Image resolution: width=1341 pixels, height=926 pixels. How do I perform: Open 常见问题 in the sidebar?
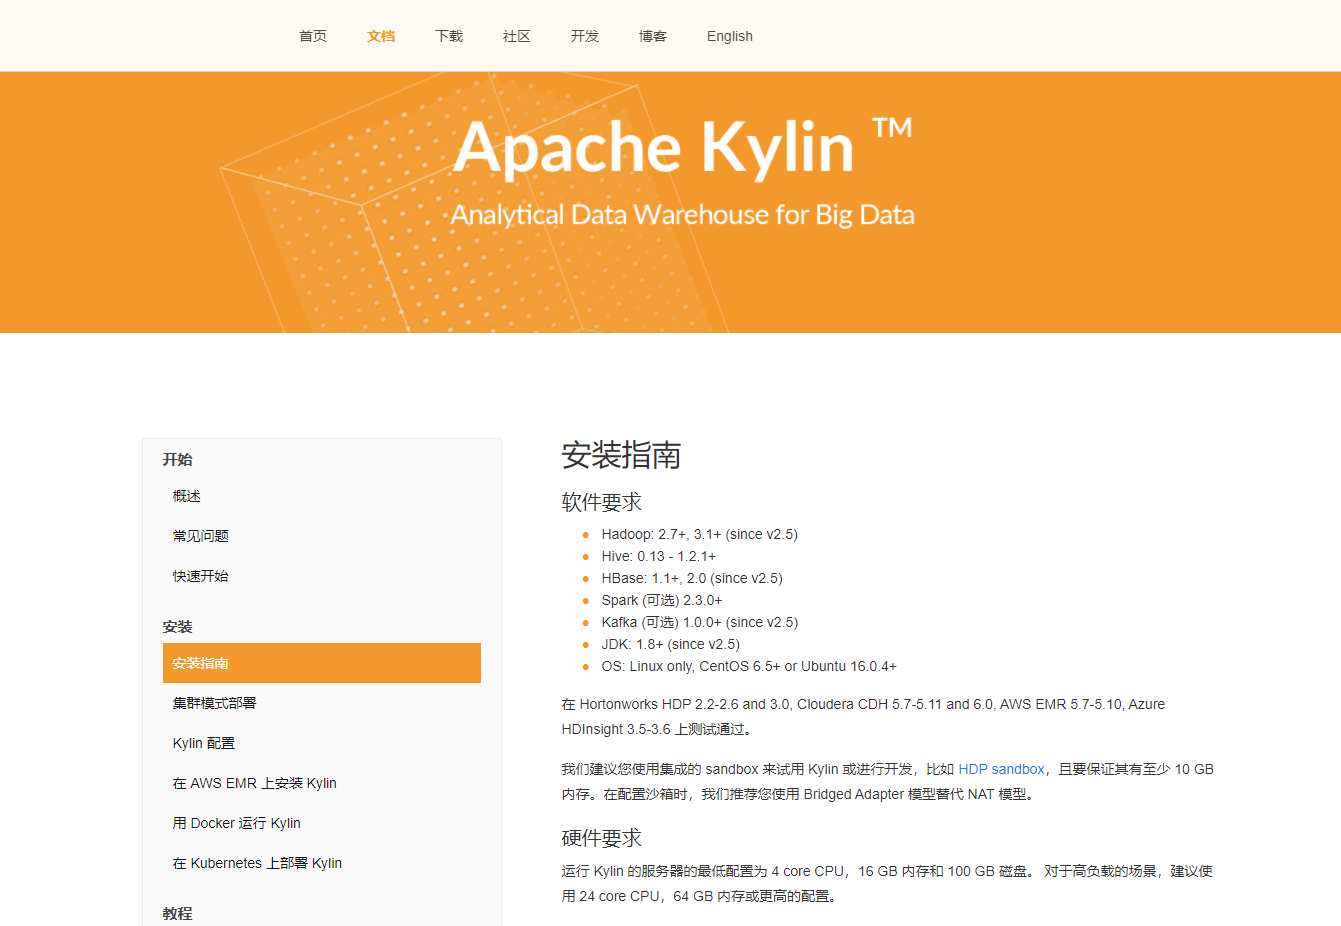pyautogui.click(x=201, y=536)
